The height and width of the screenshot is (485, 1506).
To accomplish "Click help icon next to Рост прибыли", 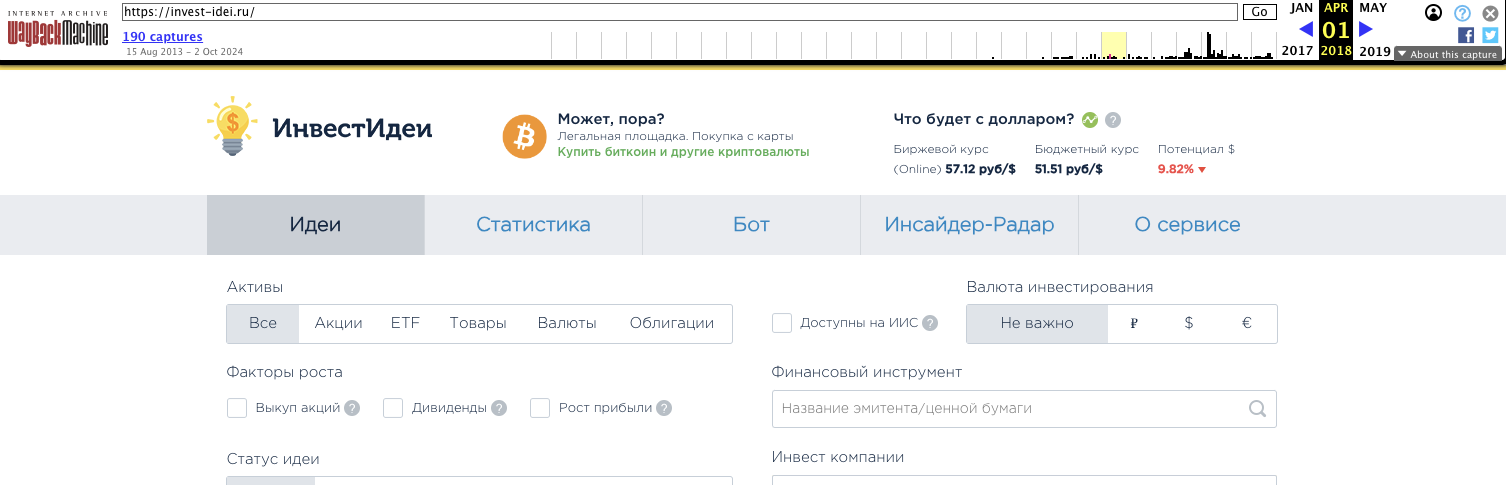I will pos(664,408).
